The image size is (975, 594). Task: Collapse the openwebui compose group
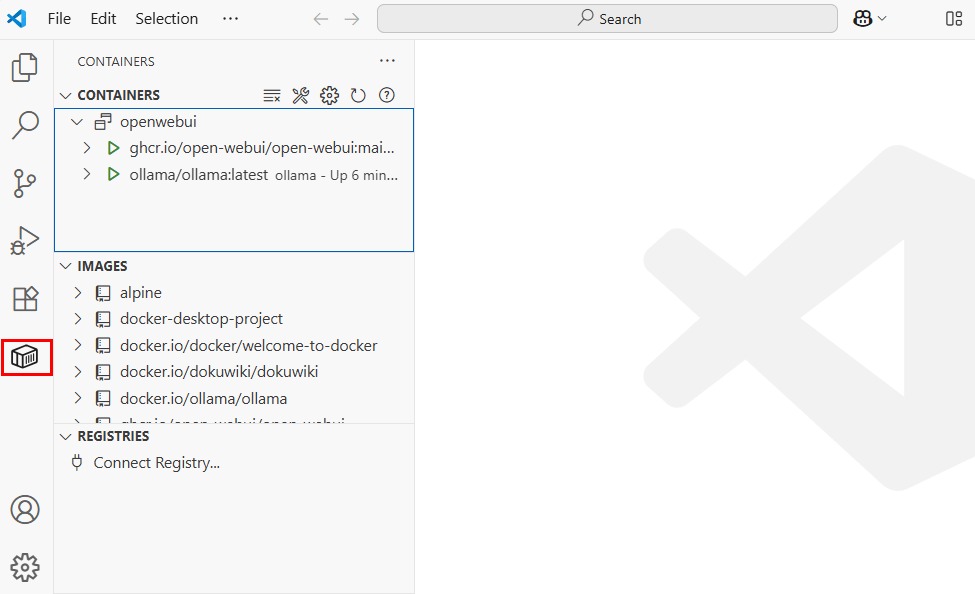tap(77, 122)
